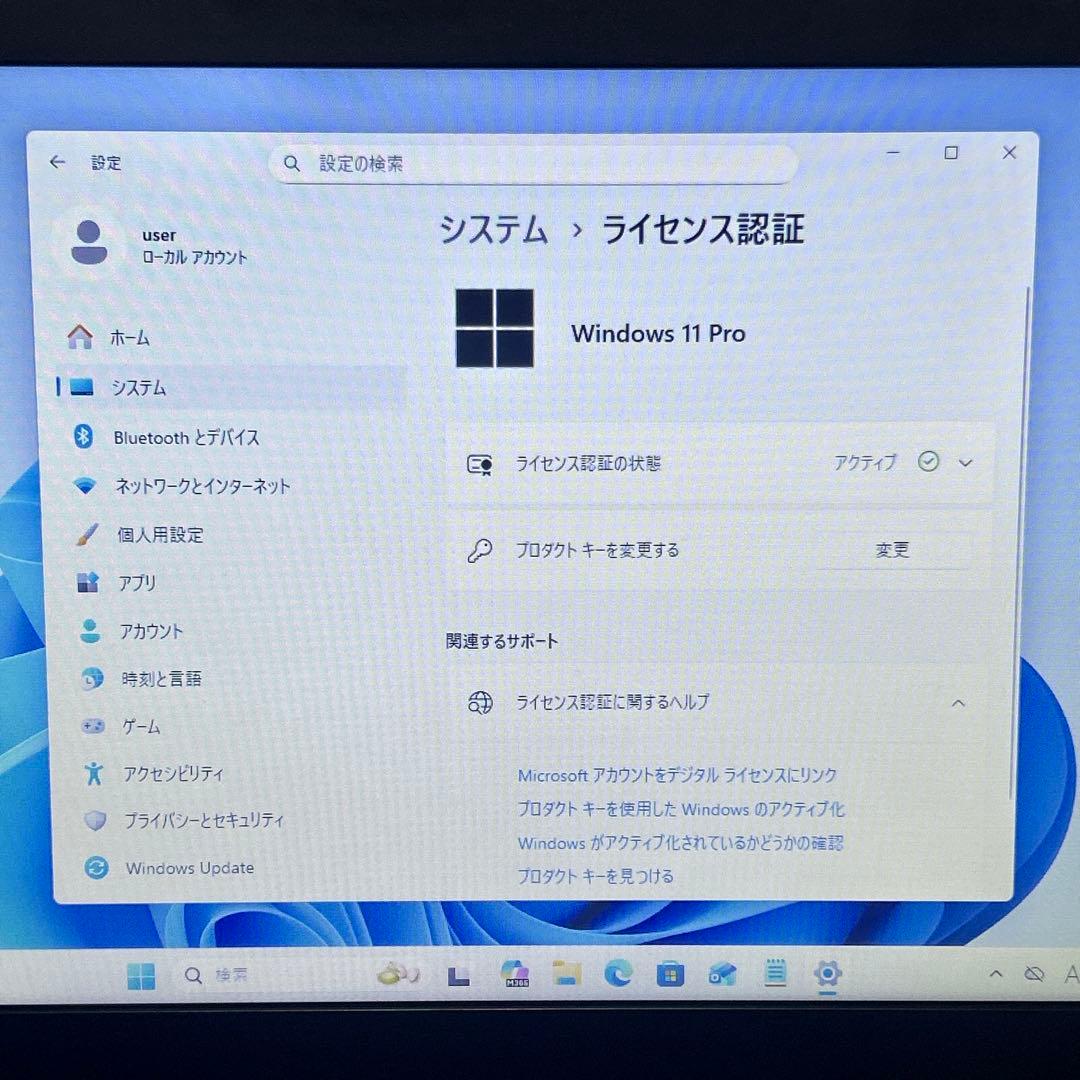Open Task View from the taskbar
1080x1080 pixels.
pyautogui.click(x=459, y=976)
